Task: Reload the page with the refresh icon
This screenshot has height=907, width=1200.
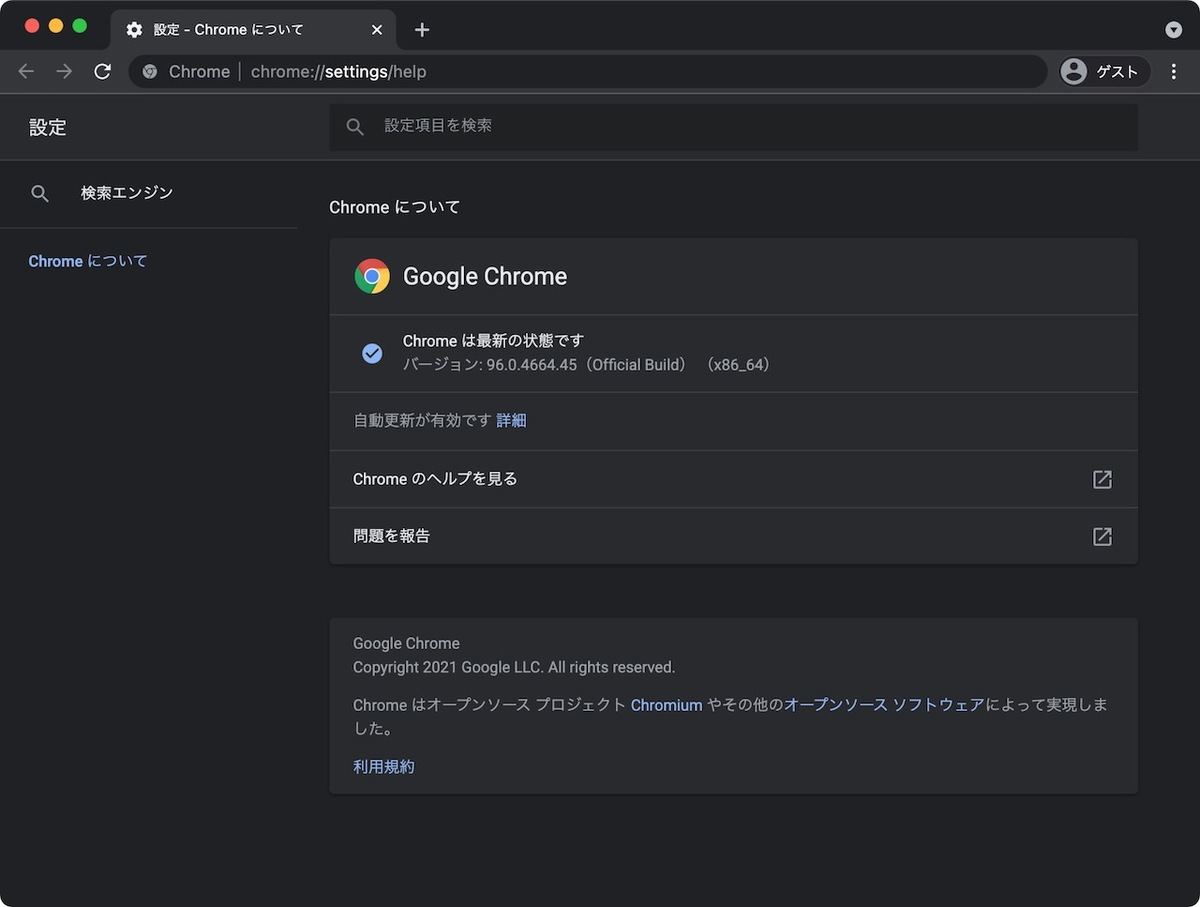Action: point(102,71)
